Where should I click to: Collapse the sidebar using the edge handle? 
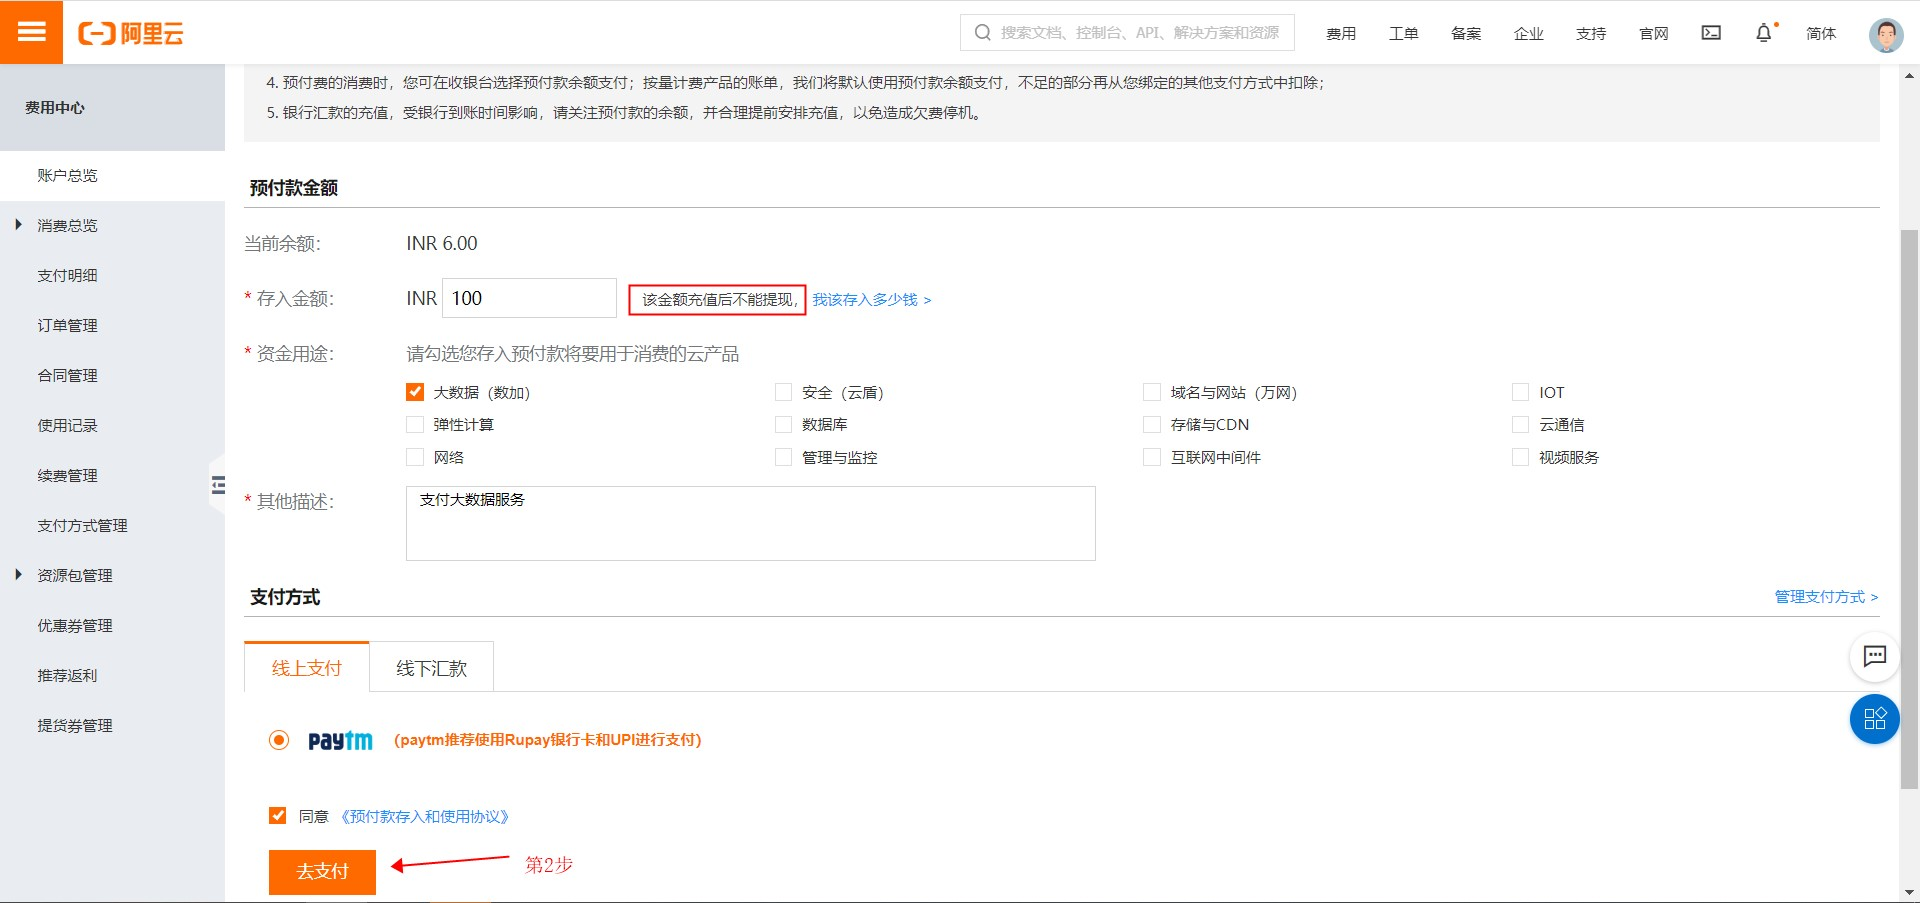[220, 483]
